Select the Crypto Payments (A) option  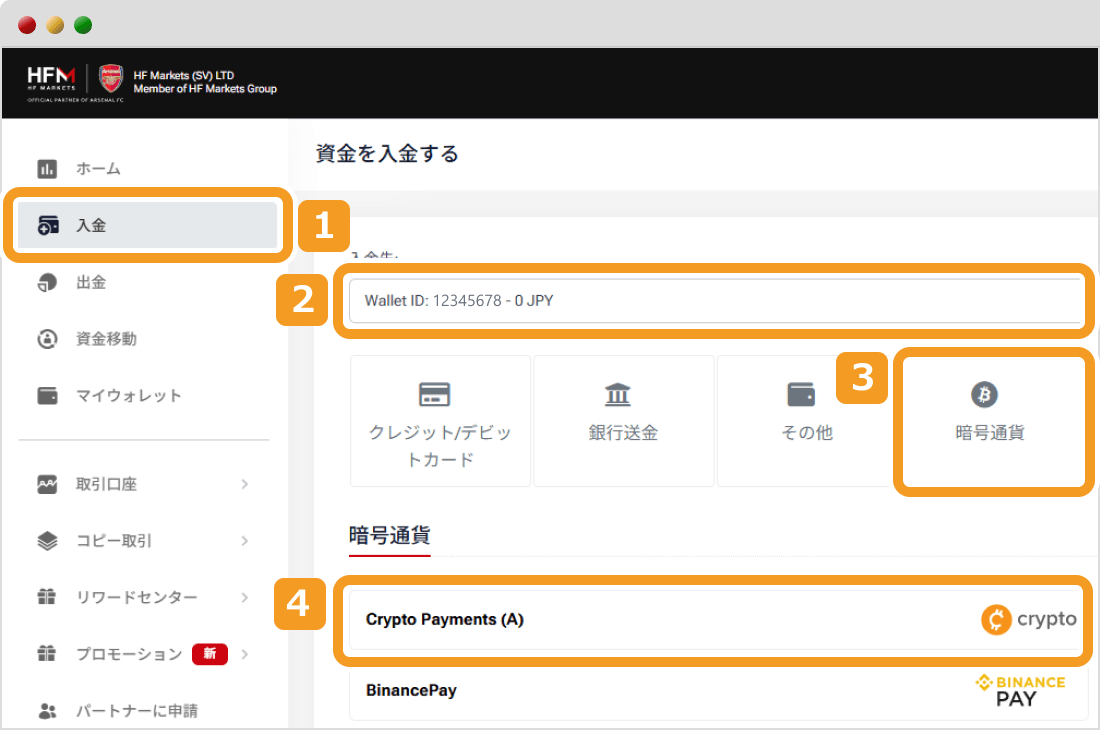(x=600, y=619)
